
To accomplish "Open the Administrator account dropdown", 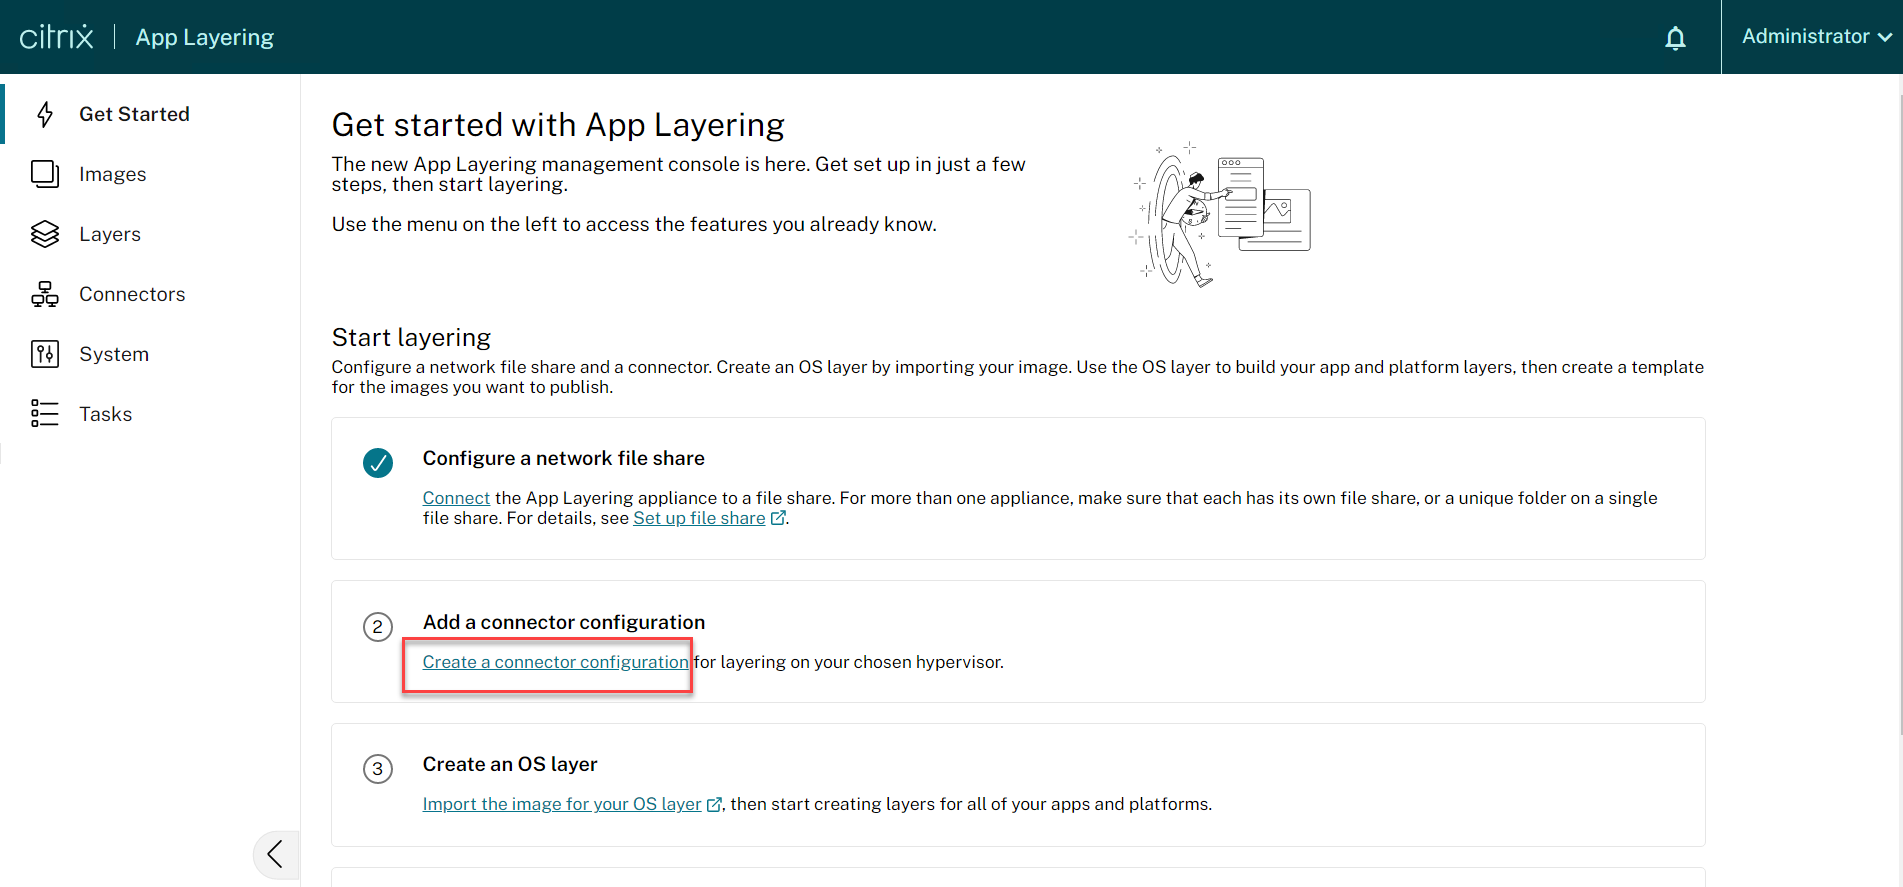I will coord(1816,37).
